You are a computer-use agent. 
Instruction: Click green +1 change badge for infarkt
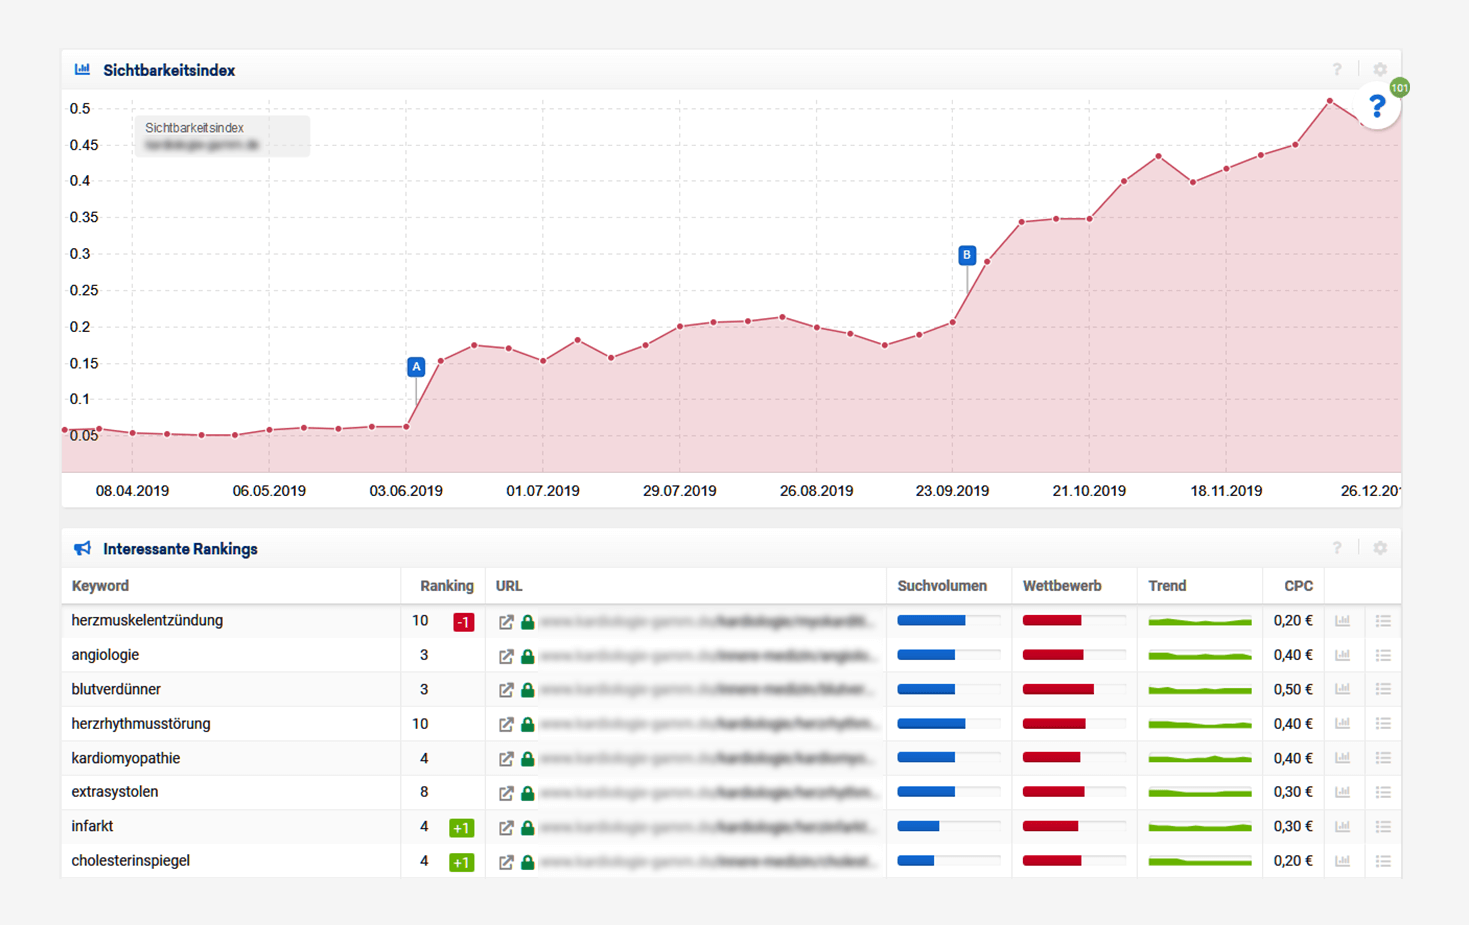(x=461, y=828)
